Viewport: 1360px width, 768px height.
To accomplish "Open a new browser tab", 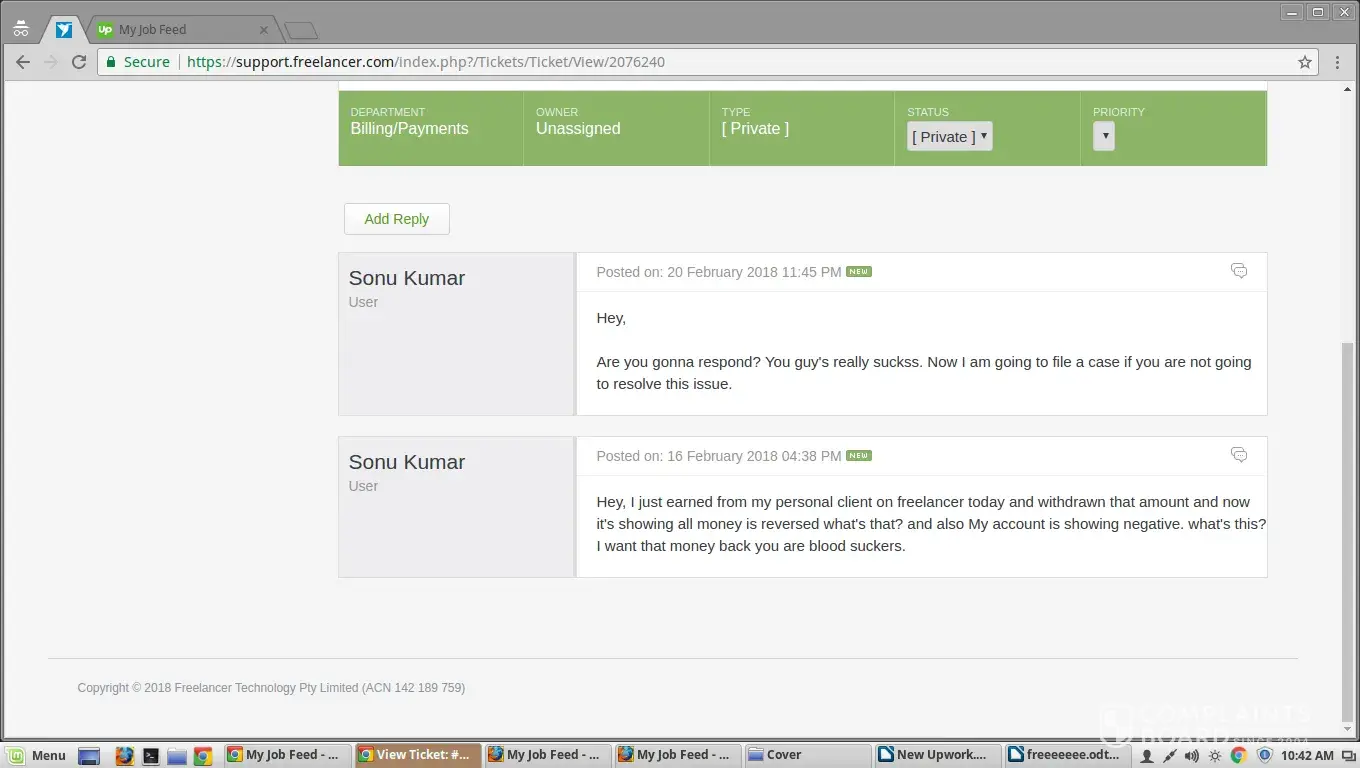I will [300, 30].
